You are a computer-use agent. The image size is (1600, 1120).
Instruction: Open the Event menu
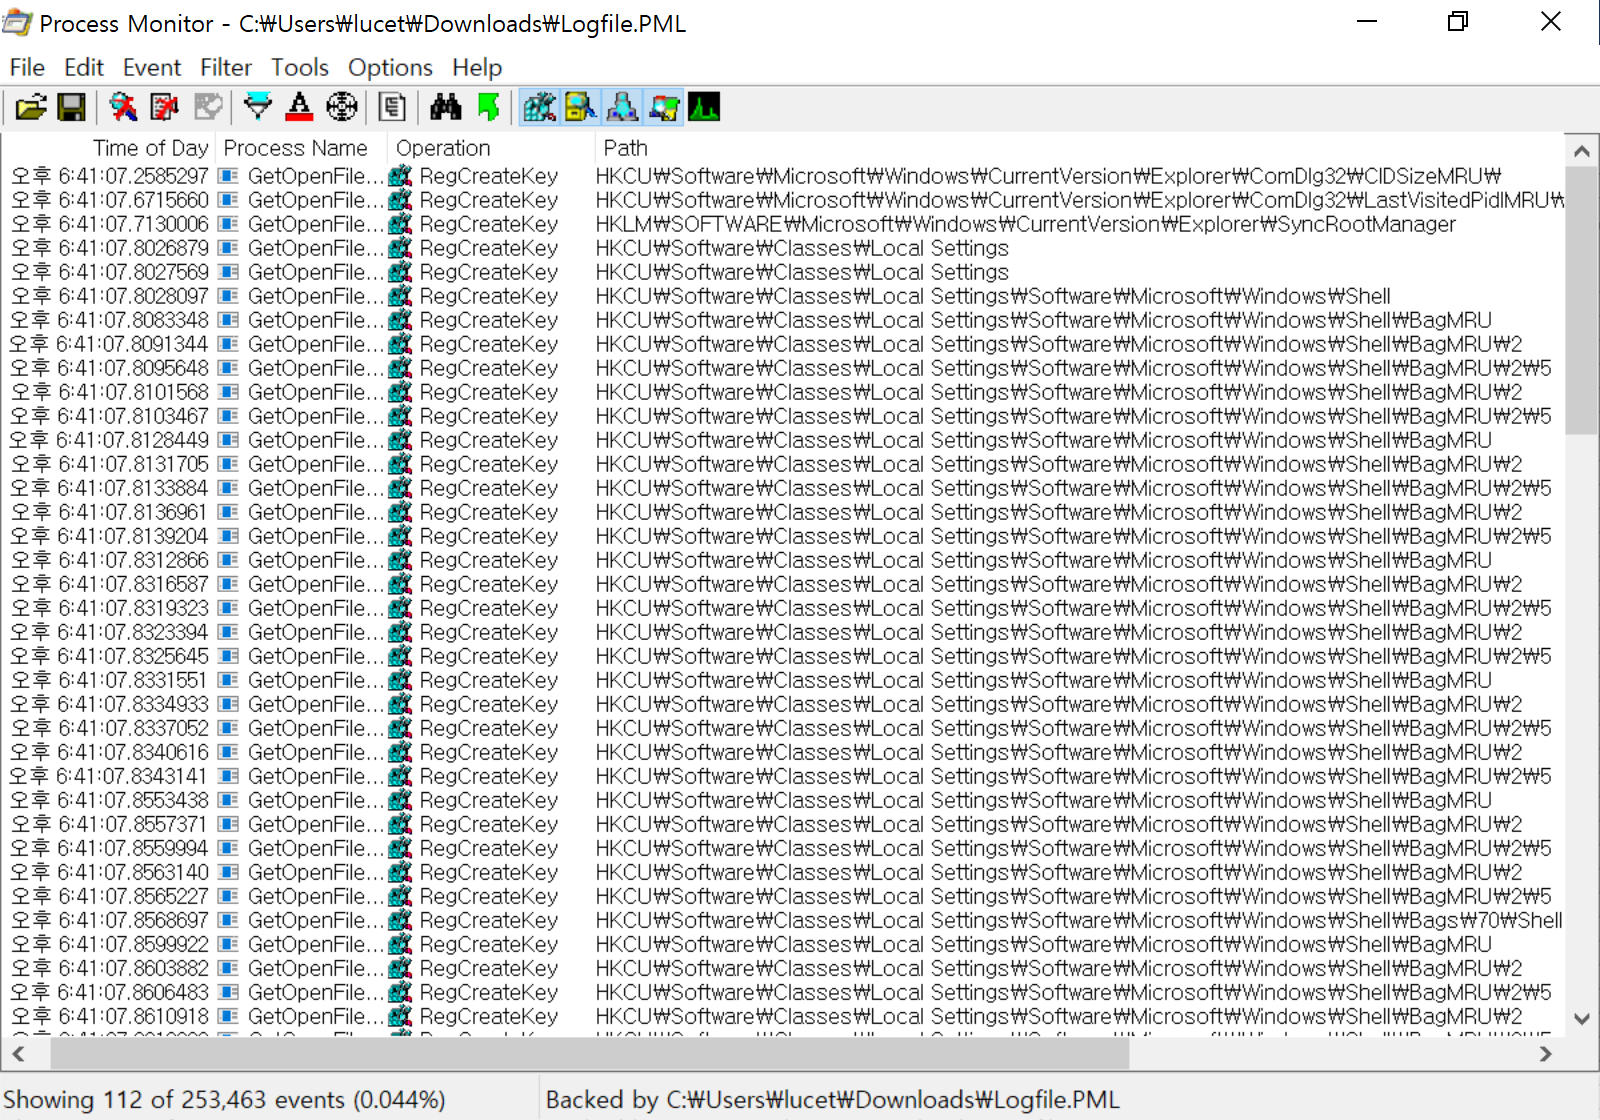pos(152,67)
